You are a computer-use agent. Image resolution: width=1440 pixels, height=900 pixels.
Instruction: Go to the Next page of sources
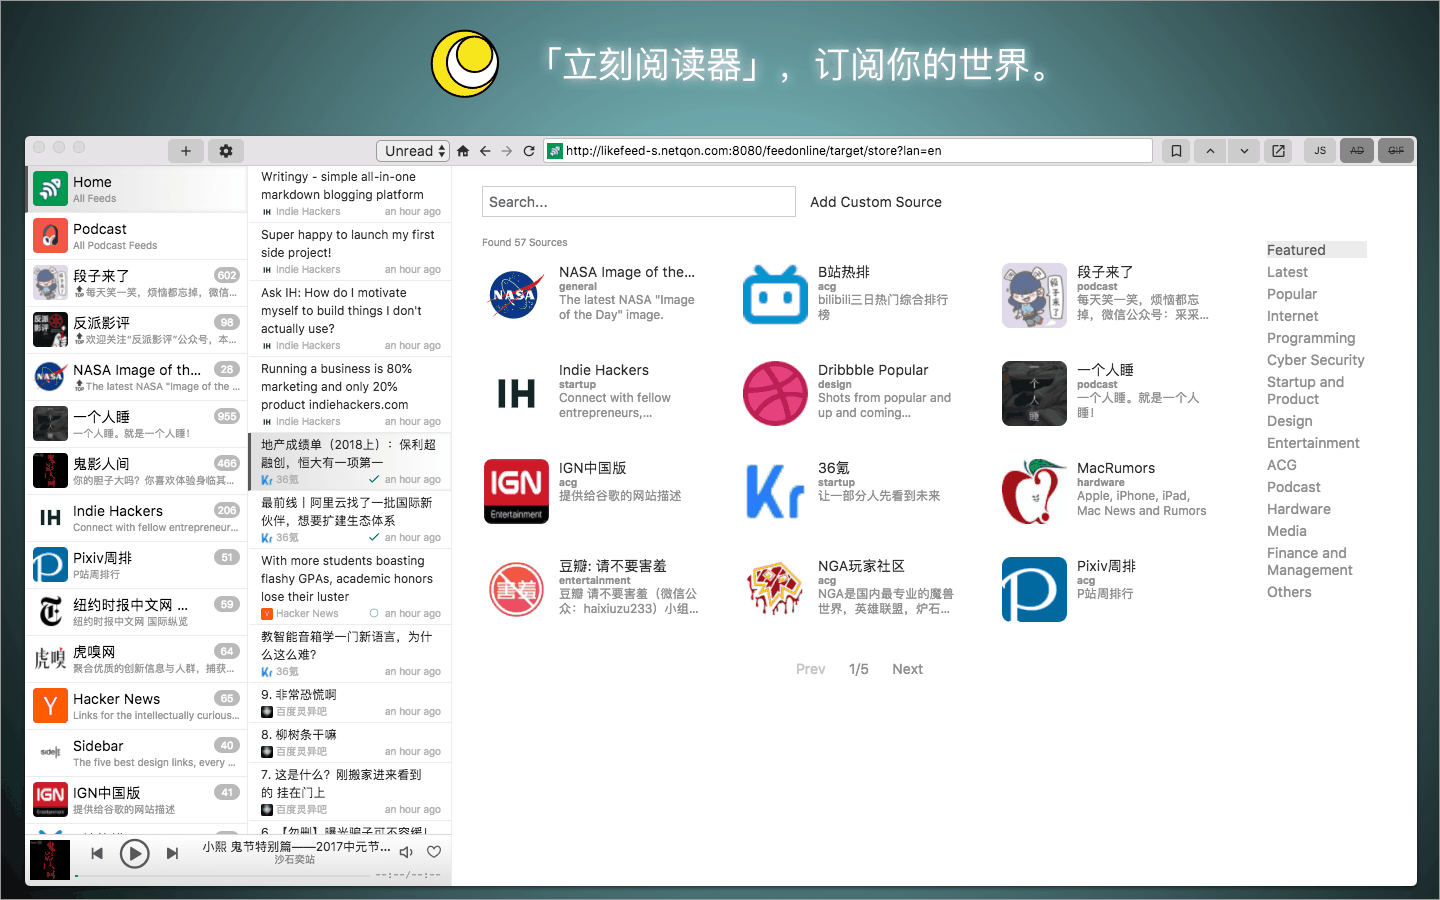906,668
